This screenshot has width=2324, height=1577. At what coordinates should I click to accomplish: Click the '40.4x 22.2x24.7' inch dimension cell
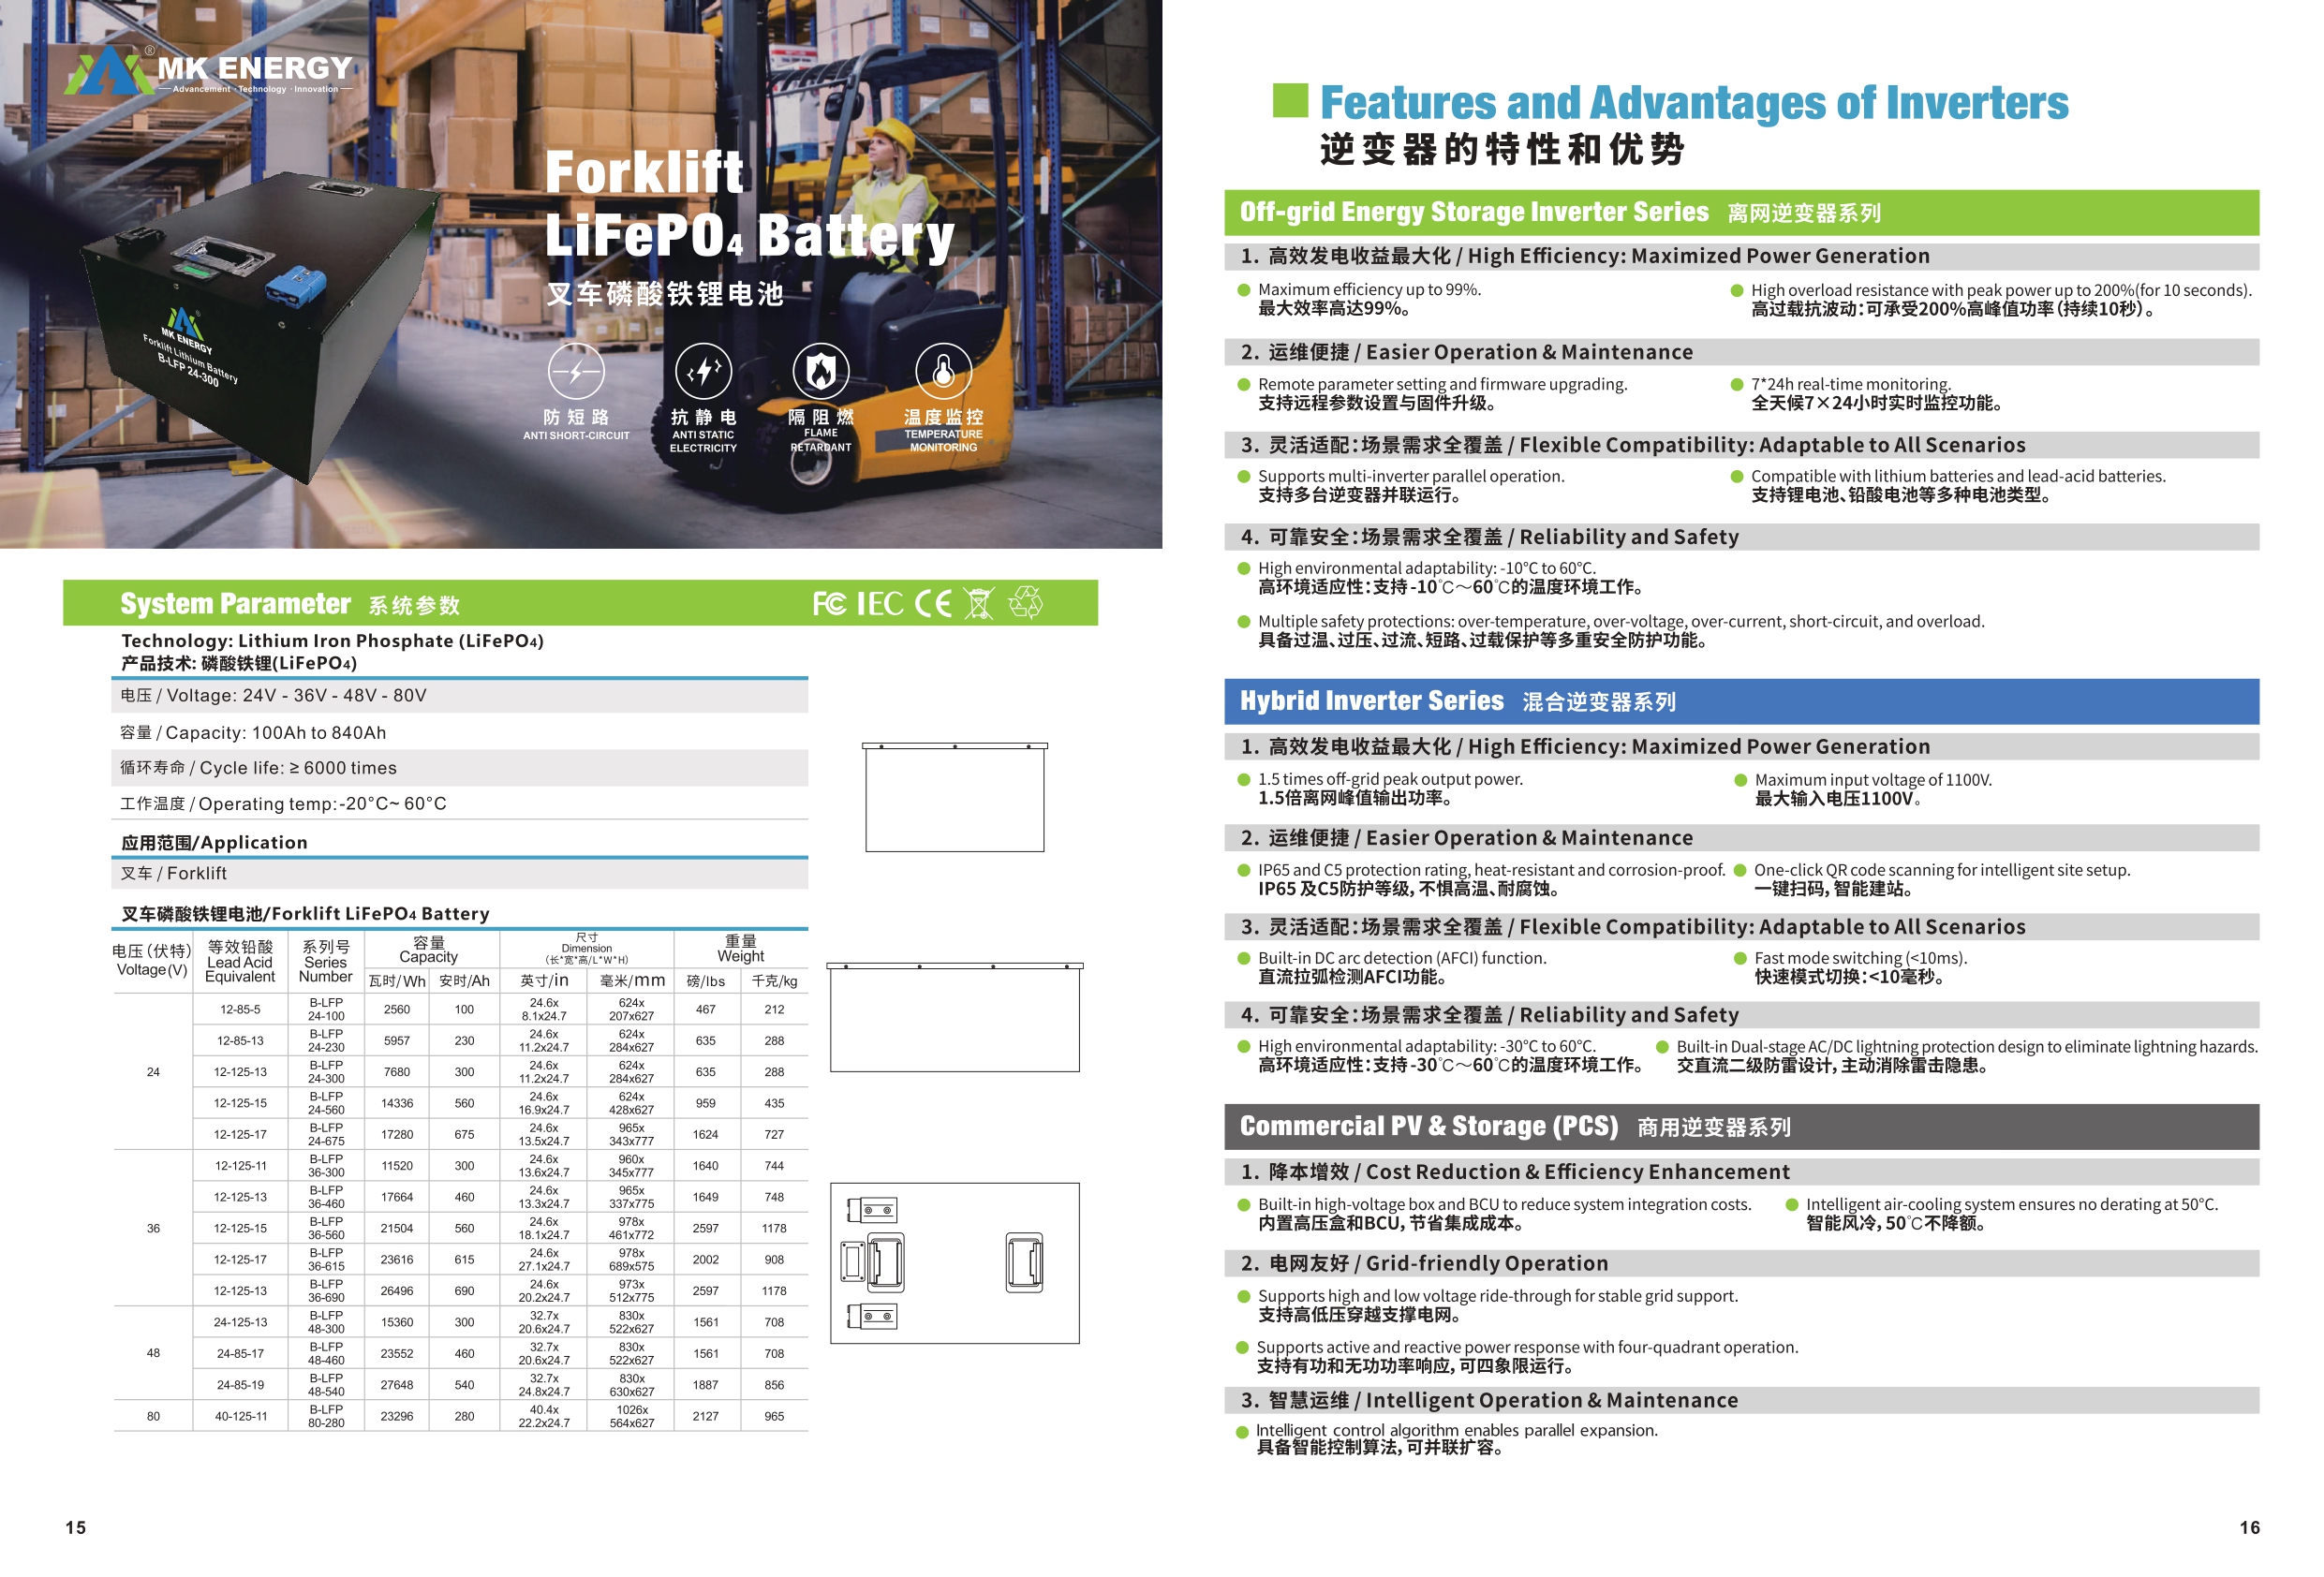[544, 1416]
